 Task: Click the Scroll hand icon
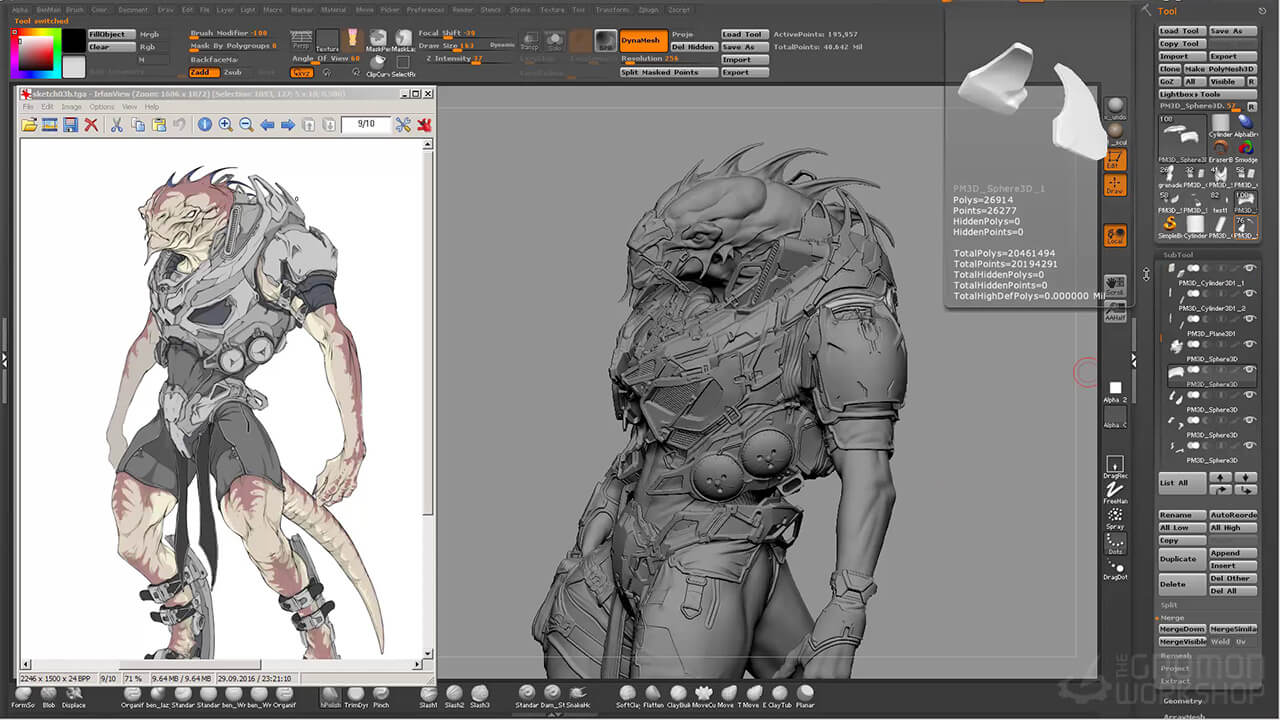(x=1115, y=286)
